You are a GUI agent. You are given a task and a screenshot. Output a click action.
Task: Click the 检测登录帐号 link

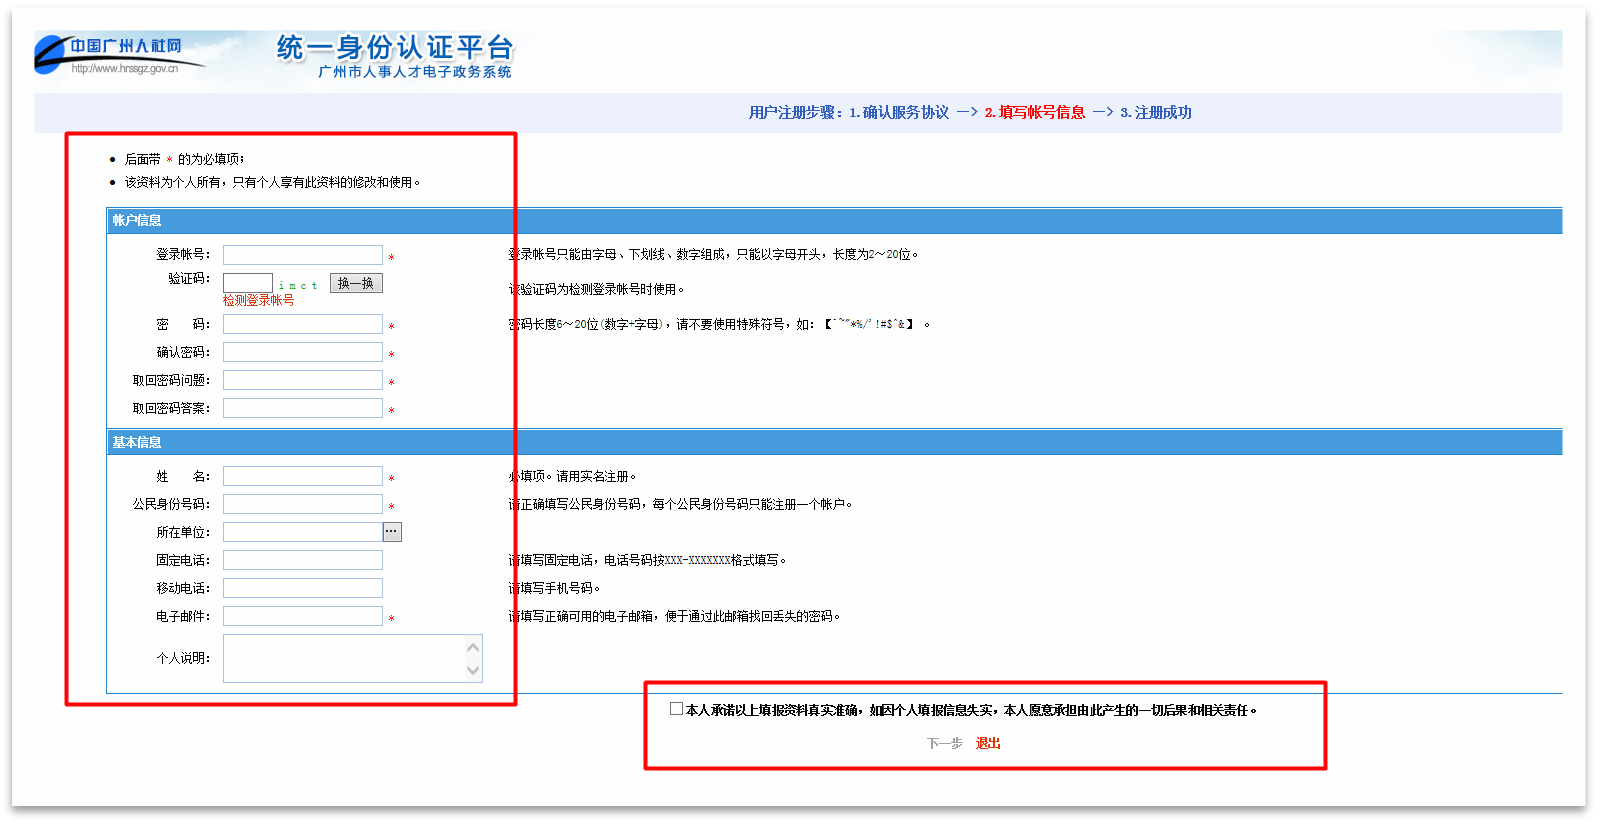pos(258,300)
